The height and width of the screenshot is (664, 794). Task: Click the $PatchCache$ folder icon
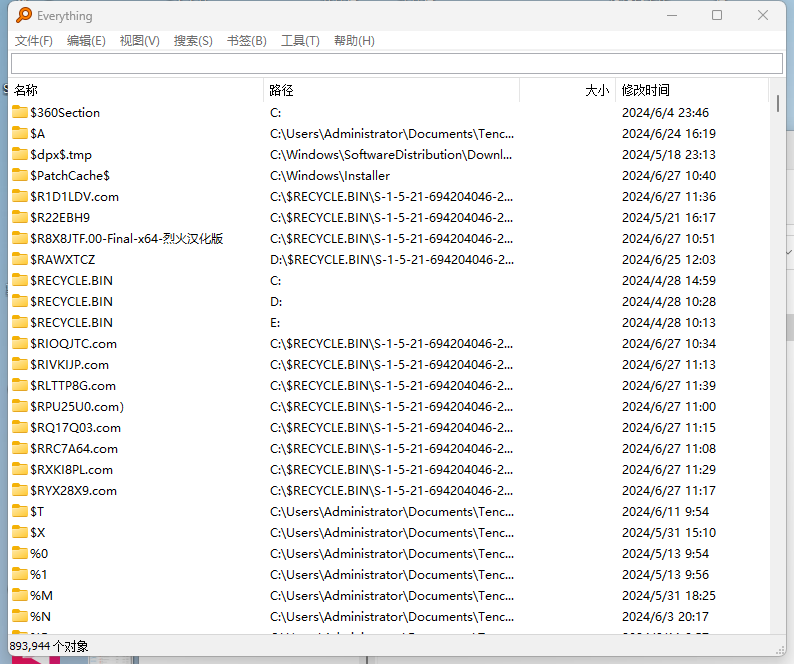point(19,175)
